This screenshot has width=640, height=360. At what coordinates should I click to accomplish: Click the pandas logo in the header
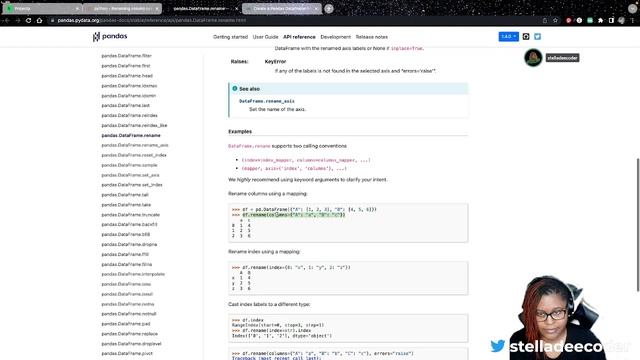click(110, 37)
